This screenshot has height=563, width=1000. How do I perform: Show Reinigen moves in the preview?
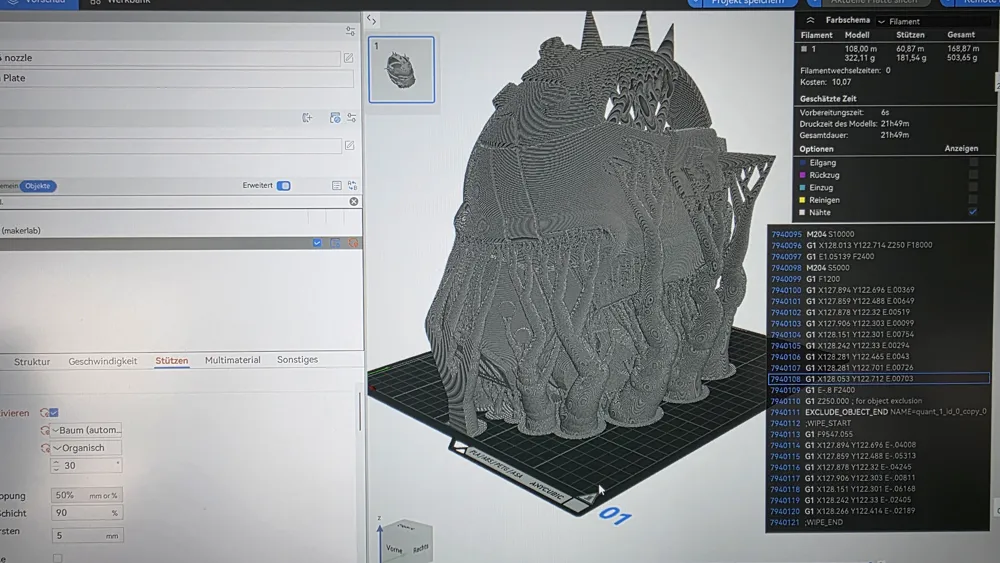pos(973,200)
